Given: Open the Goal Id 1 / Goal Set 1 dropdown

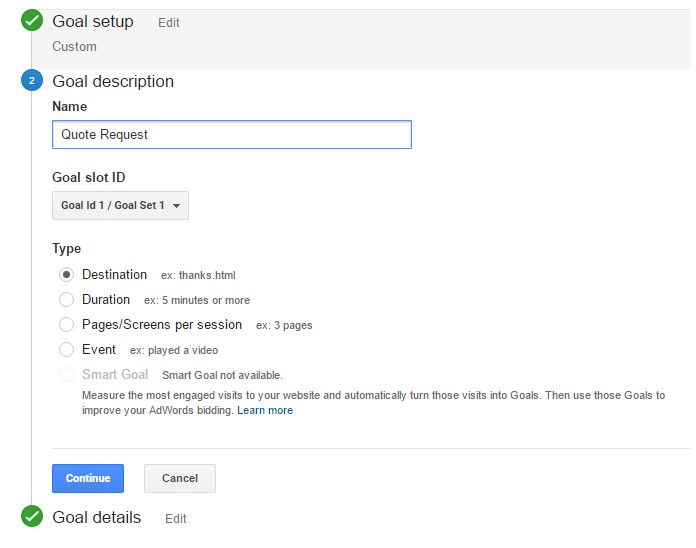Looking at the screenshot, I should [120, 205].
